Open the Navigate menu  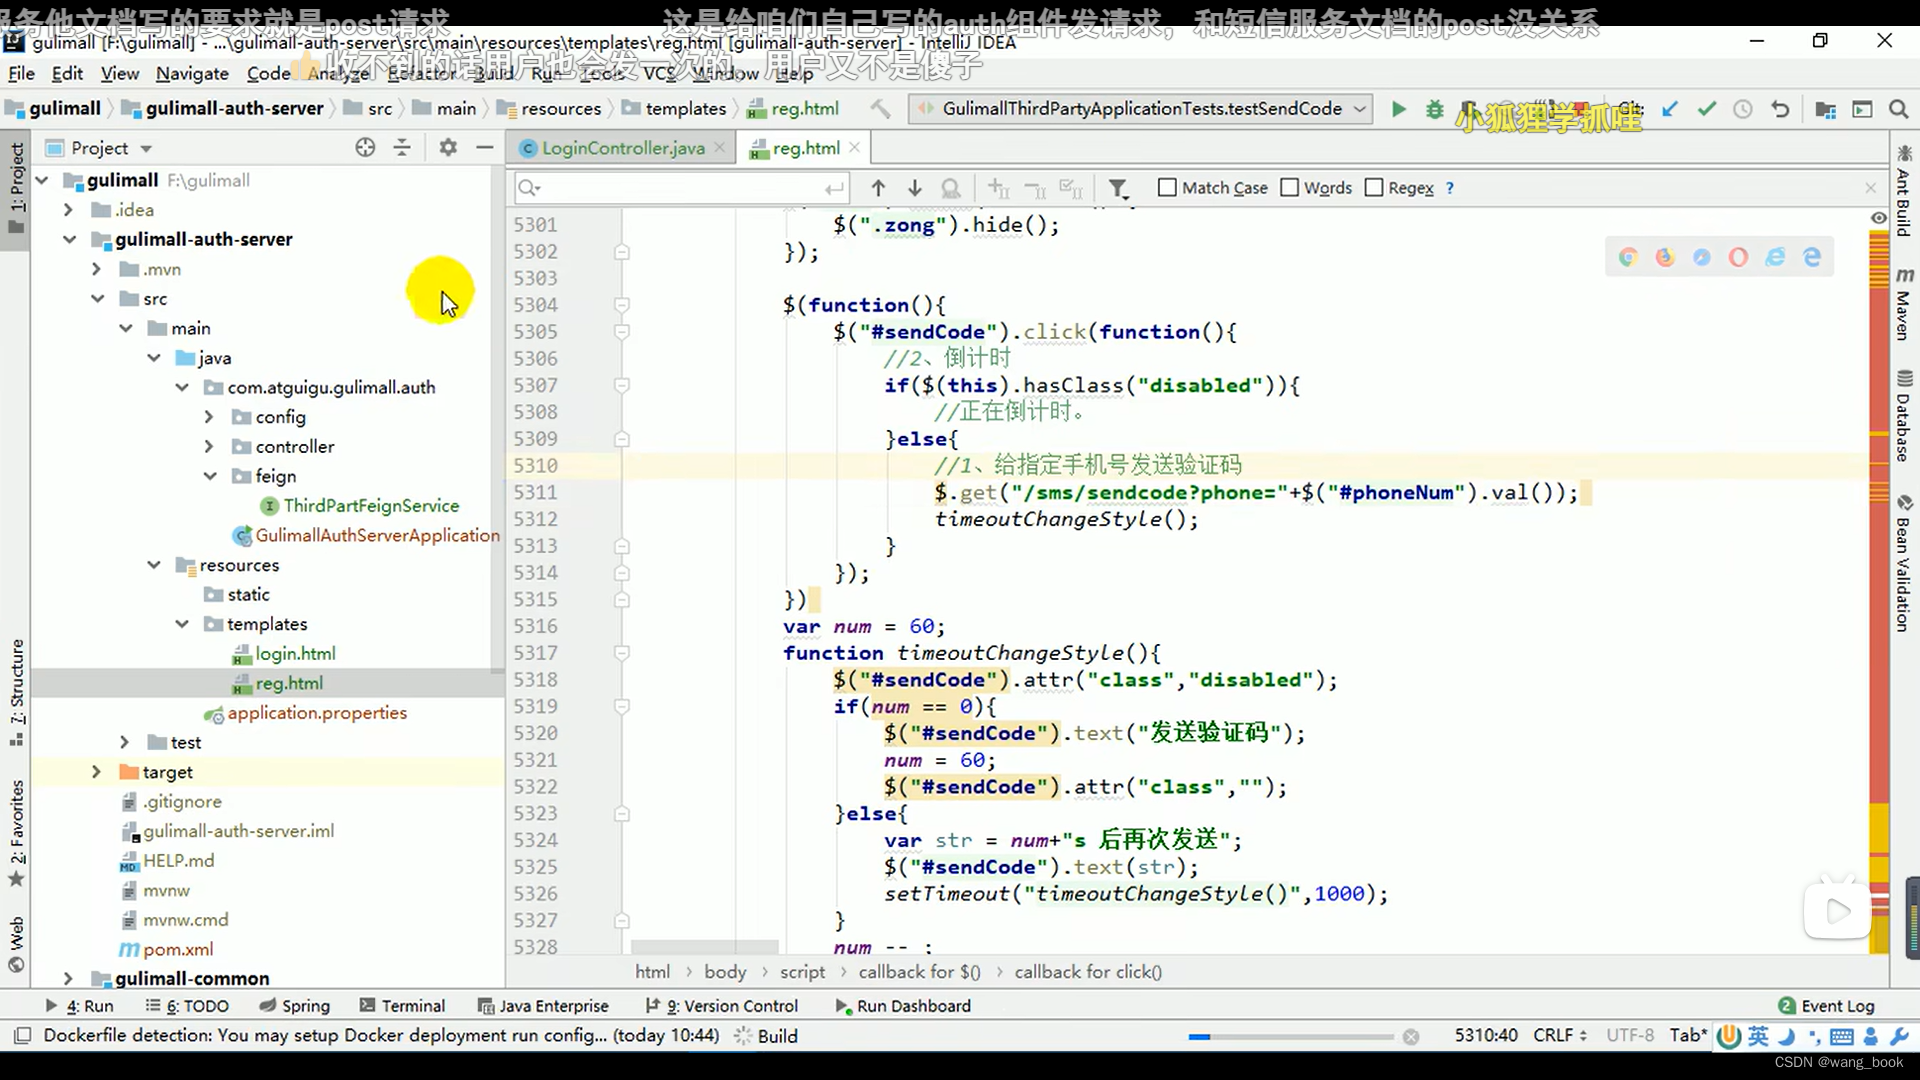[x=192, y=74]
